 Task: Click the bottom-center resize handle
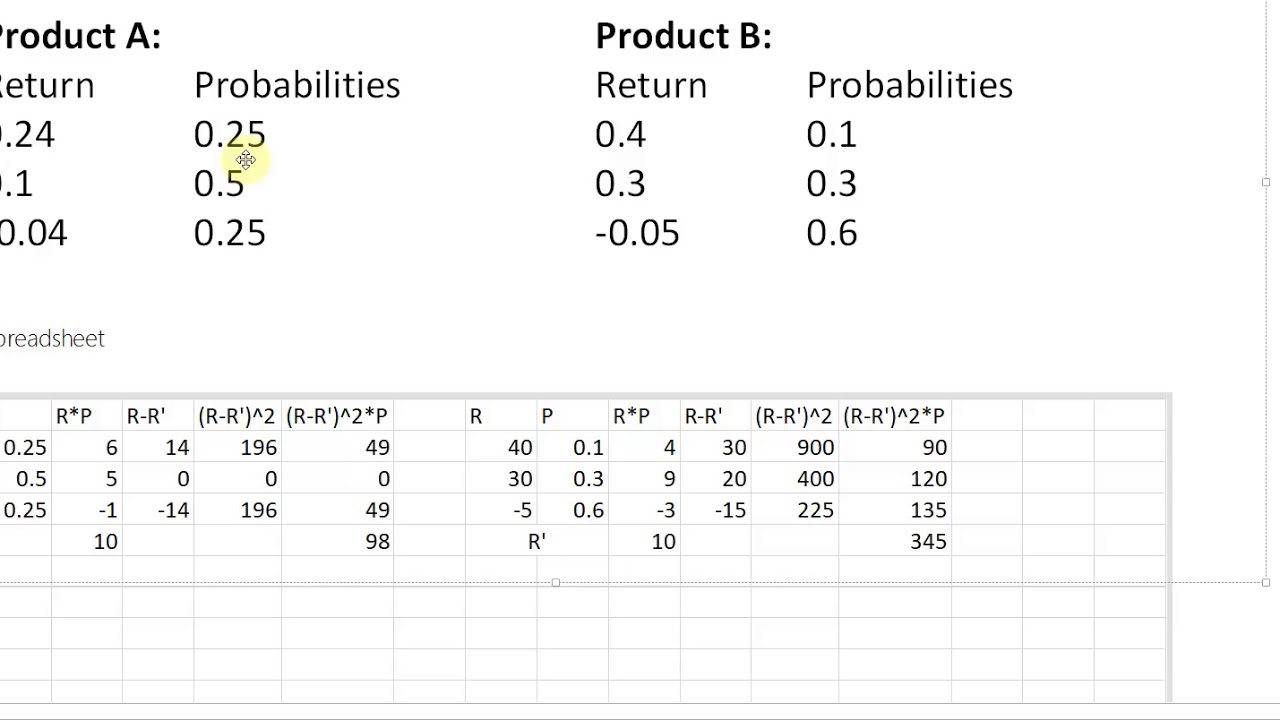pos(555,582)
